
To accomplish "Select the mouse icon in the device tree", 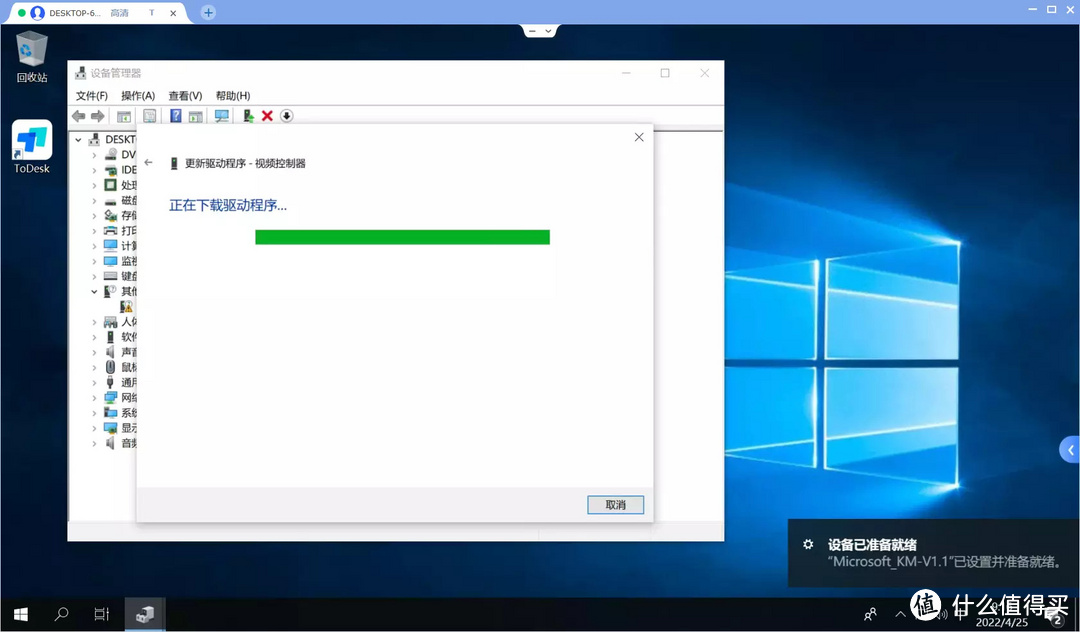I will (110, 367).
